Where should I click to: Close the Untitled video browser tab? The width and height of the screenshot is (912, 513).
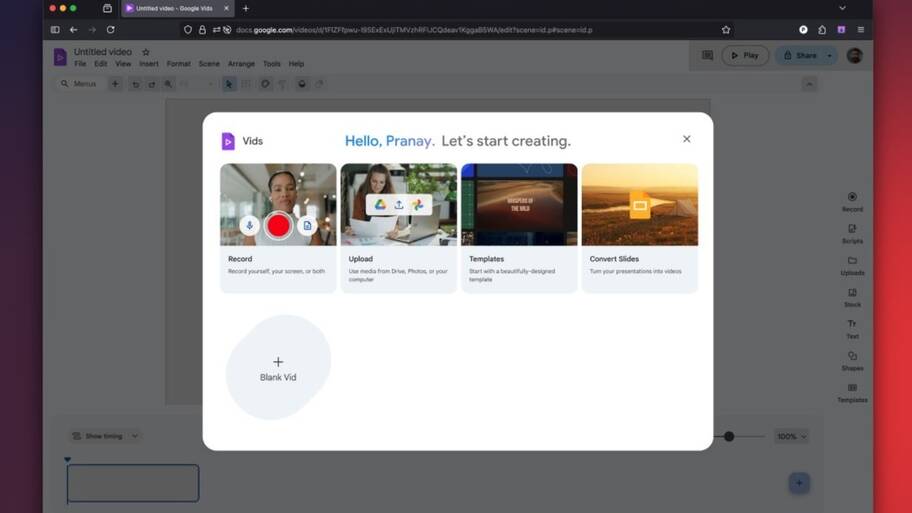226,8
